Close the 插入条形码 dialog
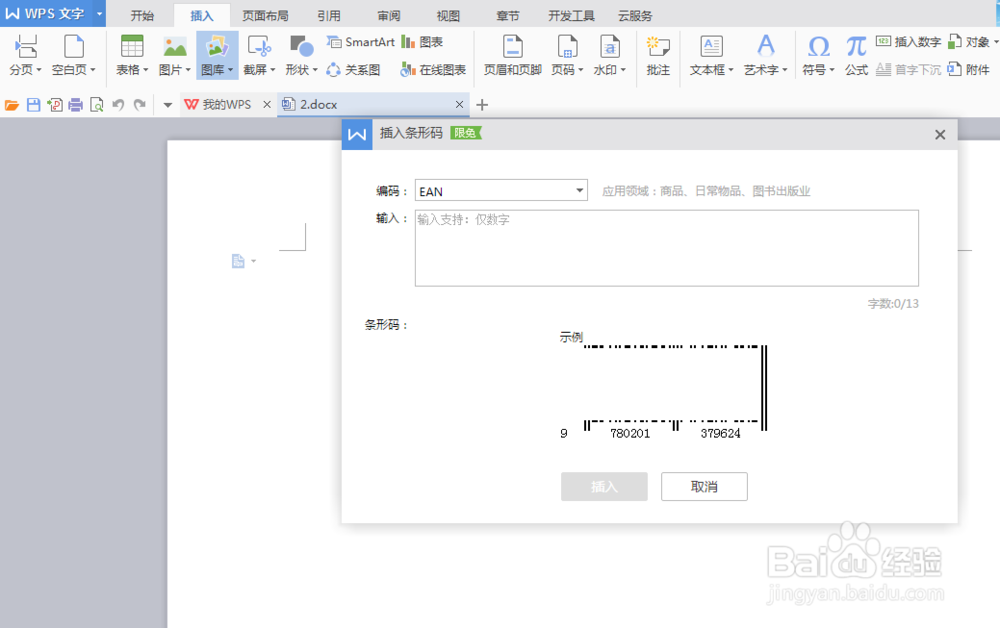 pyautogui.click(x=939, y=135)
